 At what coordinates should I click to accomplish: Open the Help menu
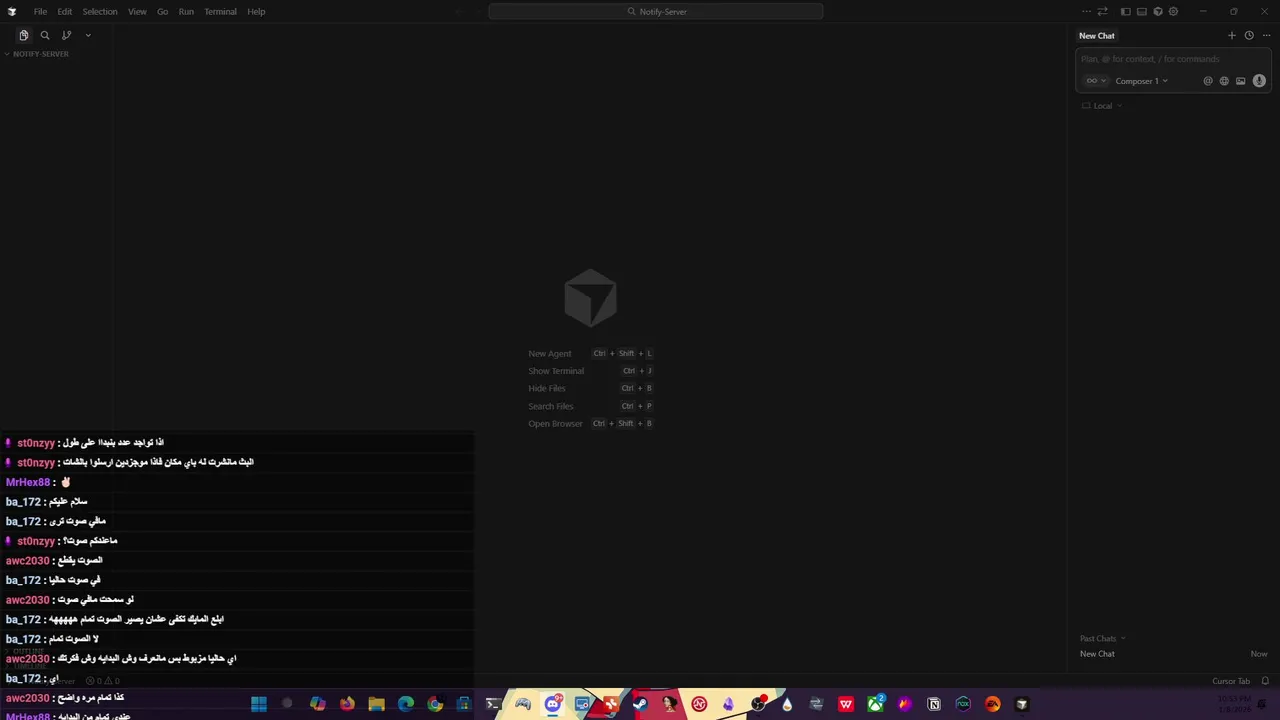[256, 11]
